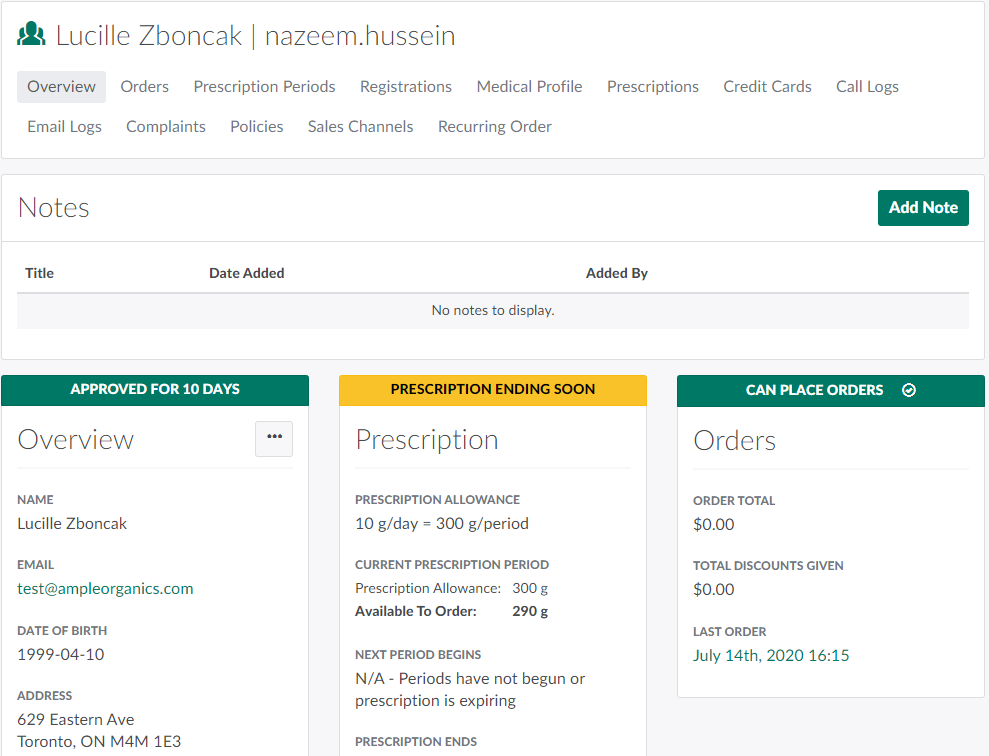Click the client group icon beside Lucille Zboncak
This screenshot has height=756, width=989.
(x=32, y=36)
